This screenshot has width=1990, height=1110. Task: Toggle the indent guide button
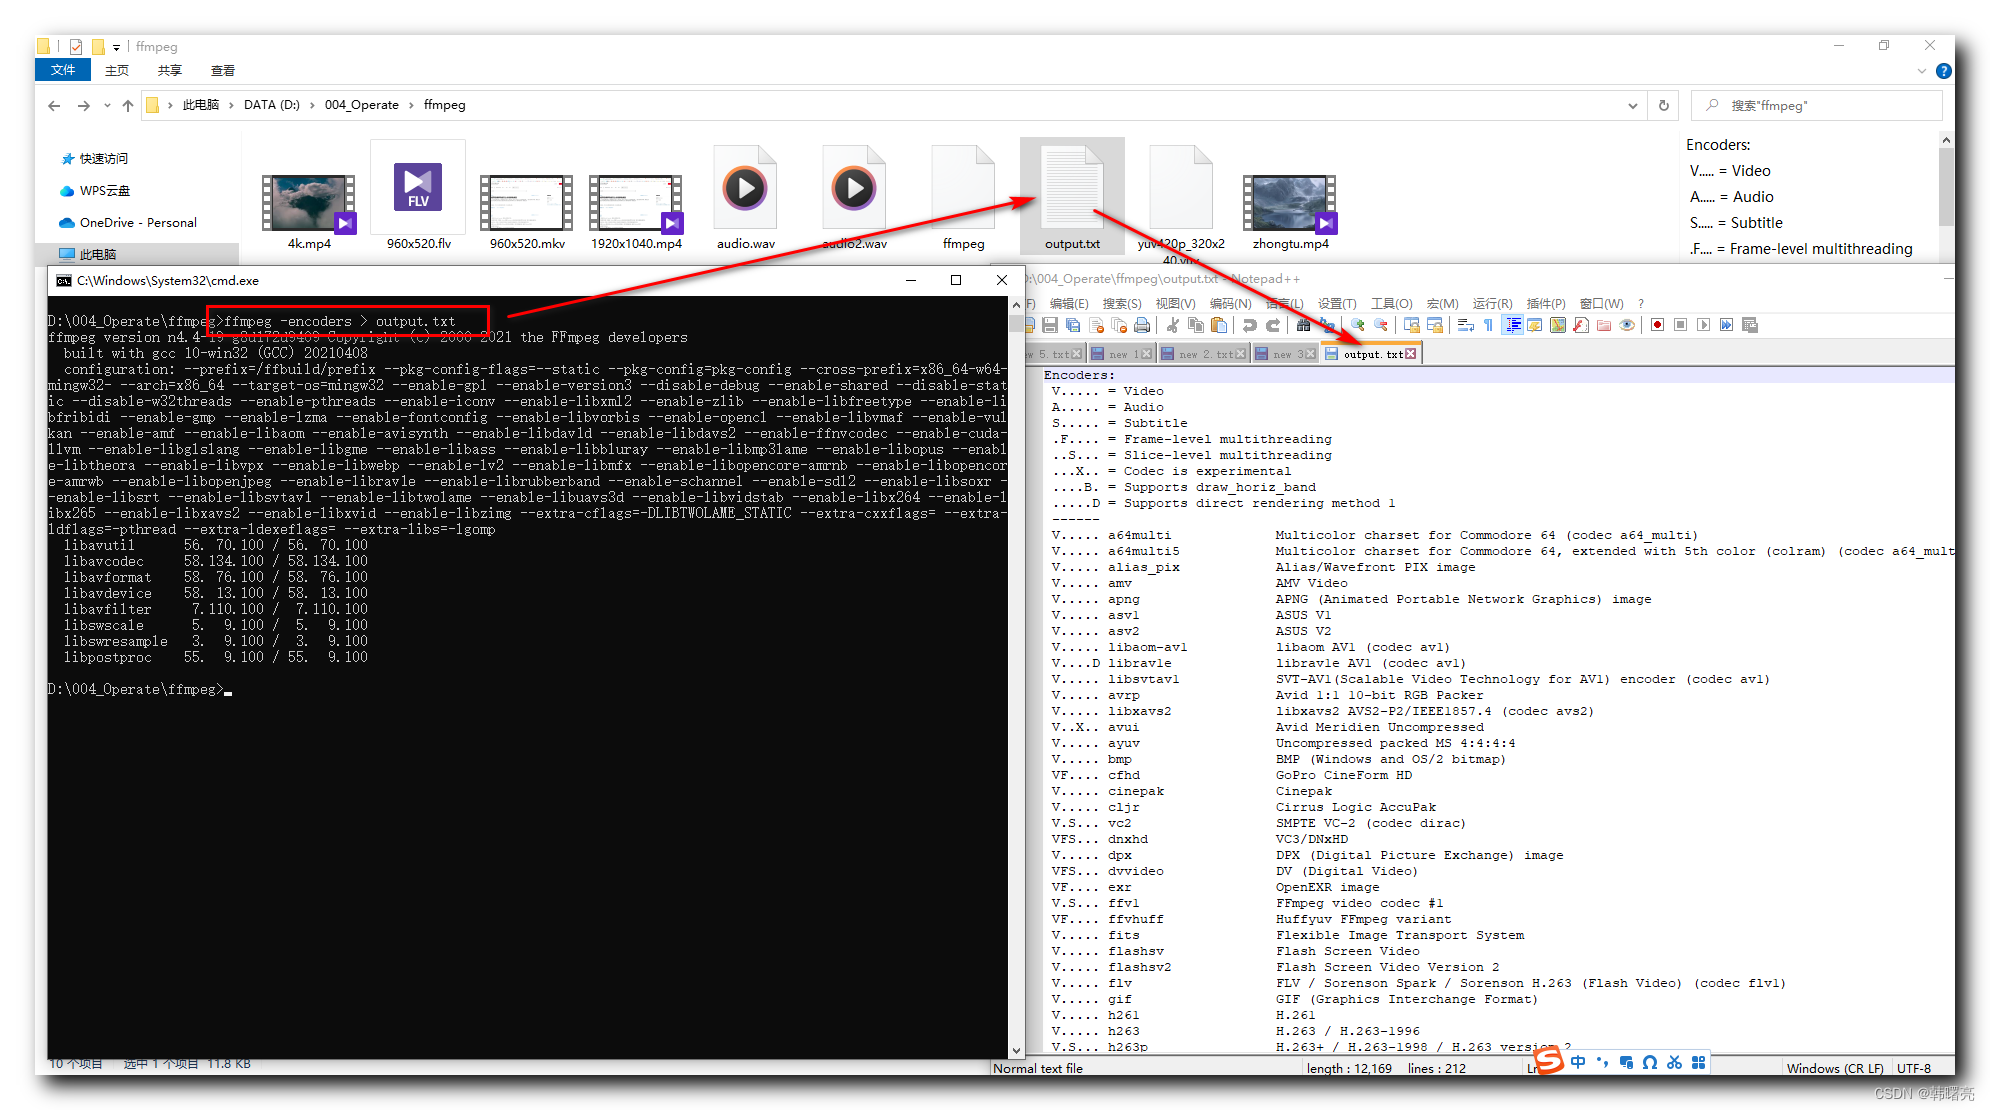tap(1512, 325)
